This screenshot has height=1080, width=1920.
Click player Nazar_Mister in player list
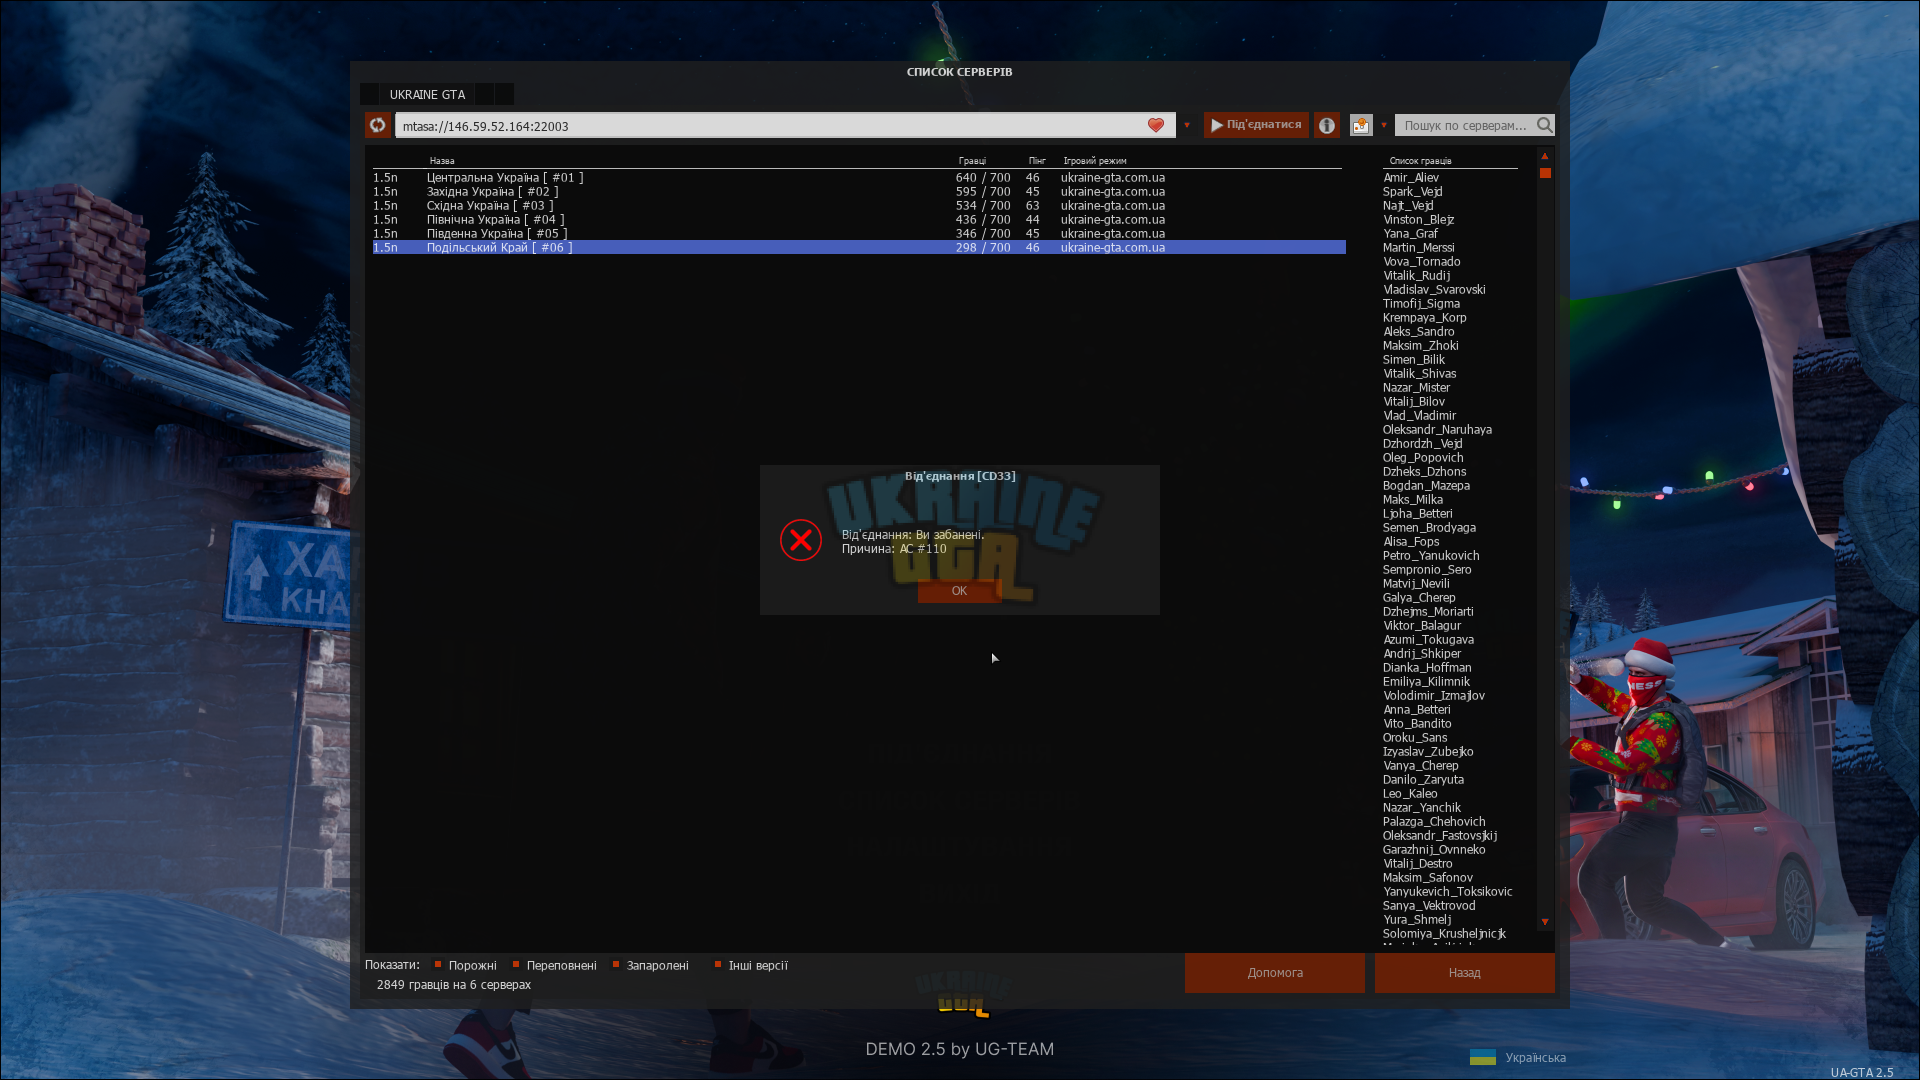tap(1416, 388)
